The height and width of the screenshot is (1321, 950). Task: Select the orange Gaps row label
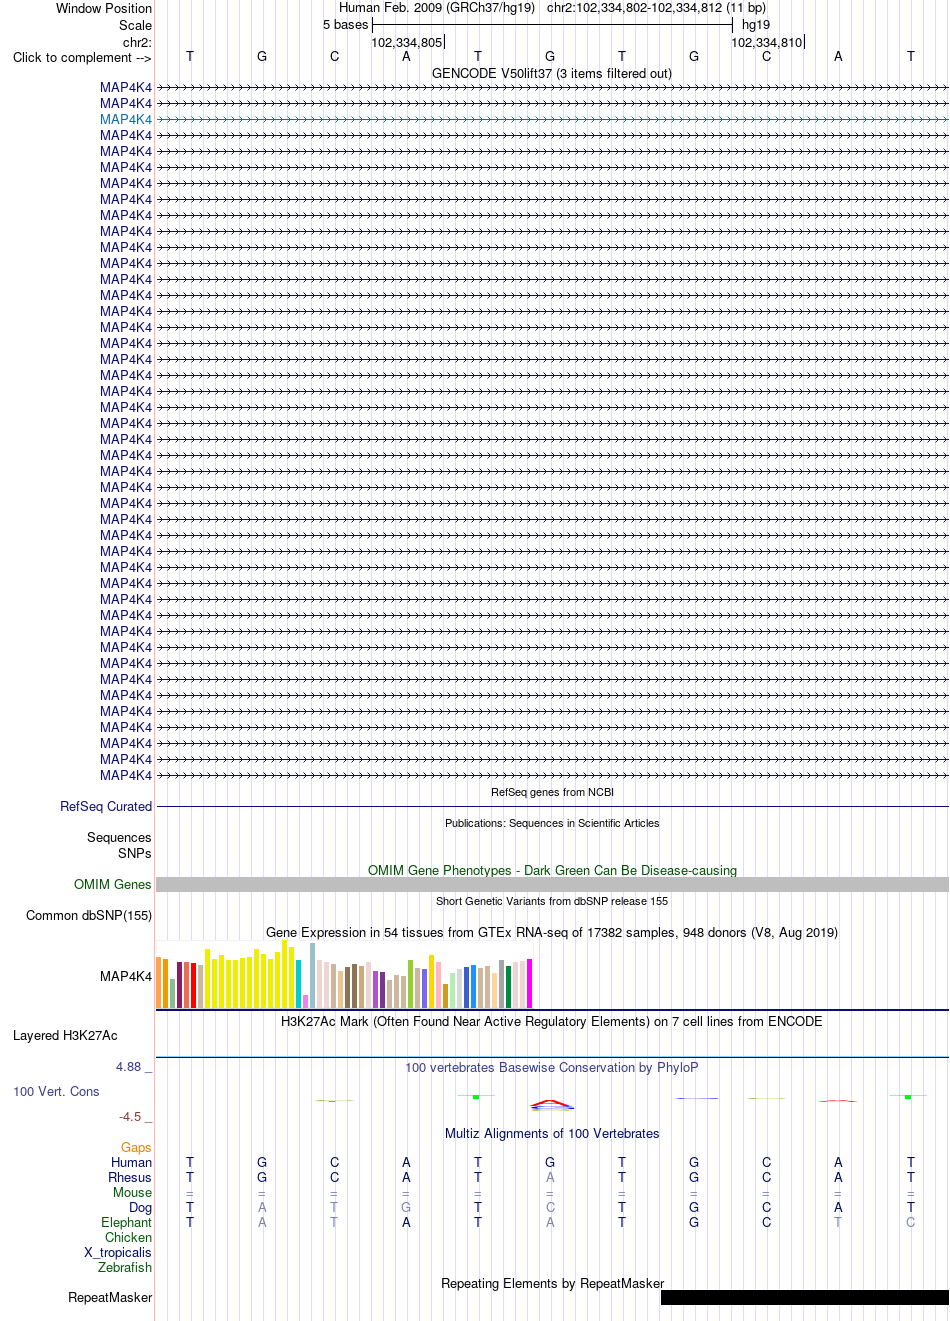[x=136, y=1147]
